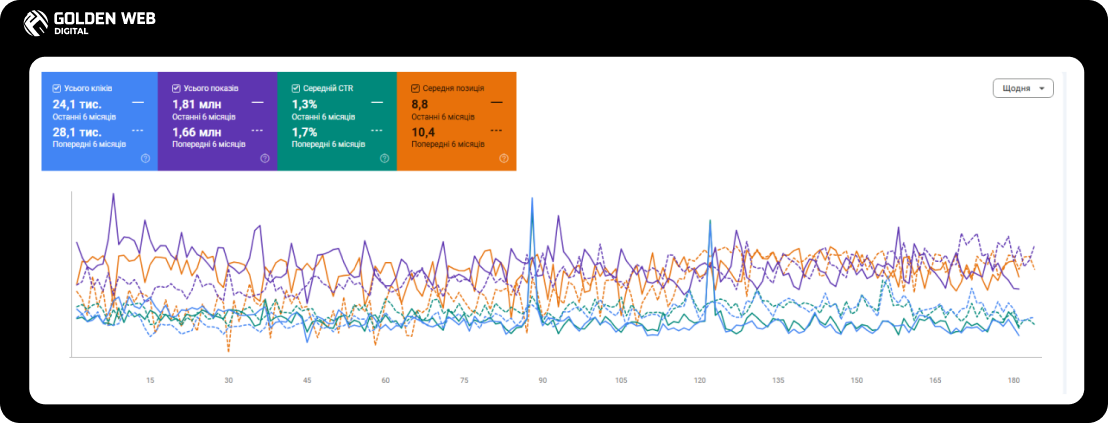Click the arrow on the Щодня dropdown

point(1042,90)
